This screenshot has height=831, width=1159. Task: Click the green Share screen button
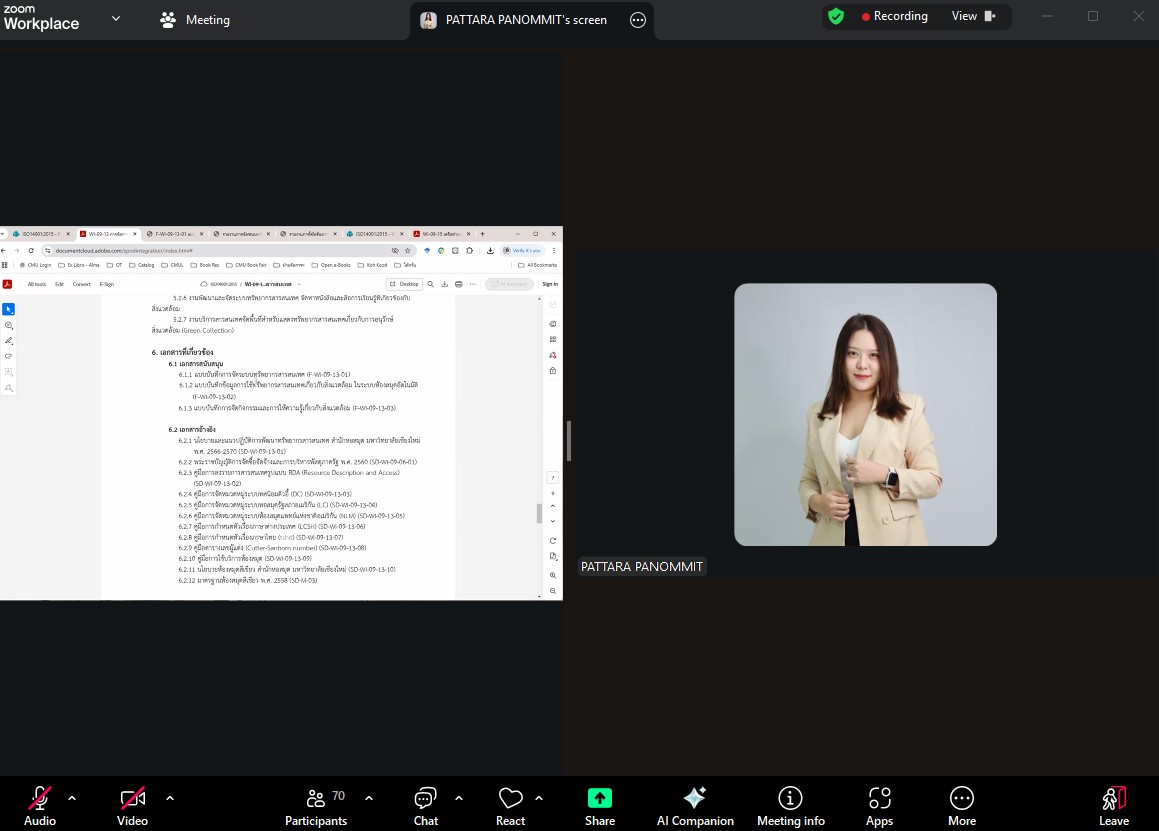(599, 805)
